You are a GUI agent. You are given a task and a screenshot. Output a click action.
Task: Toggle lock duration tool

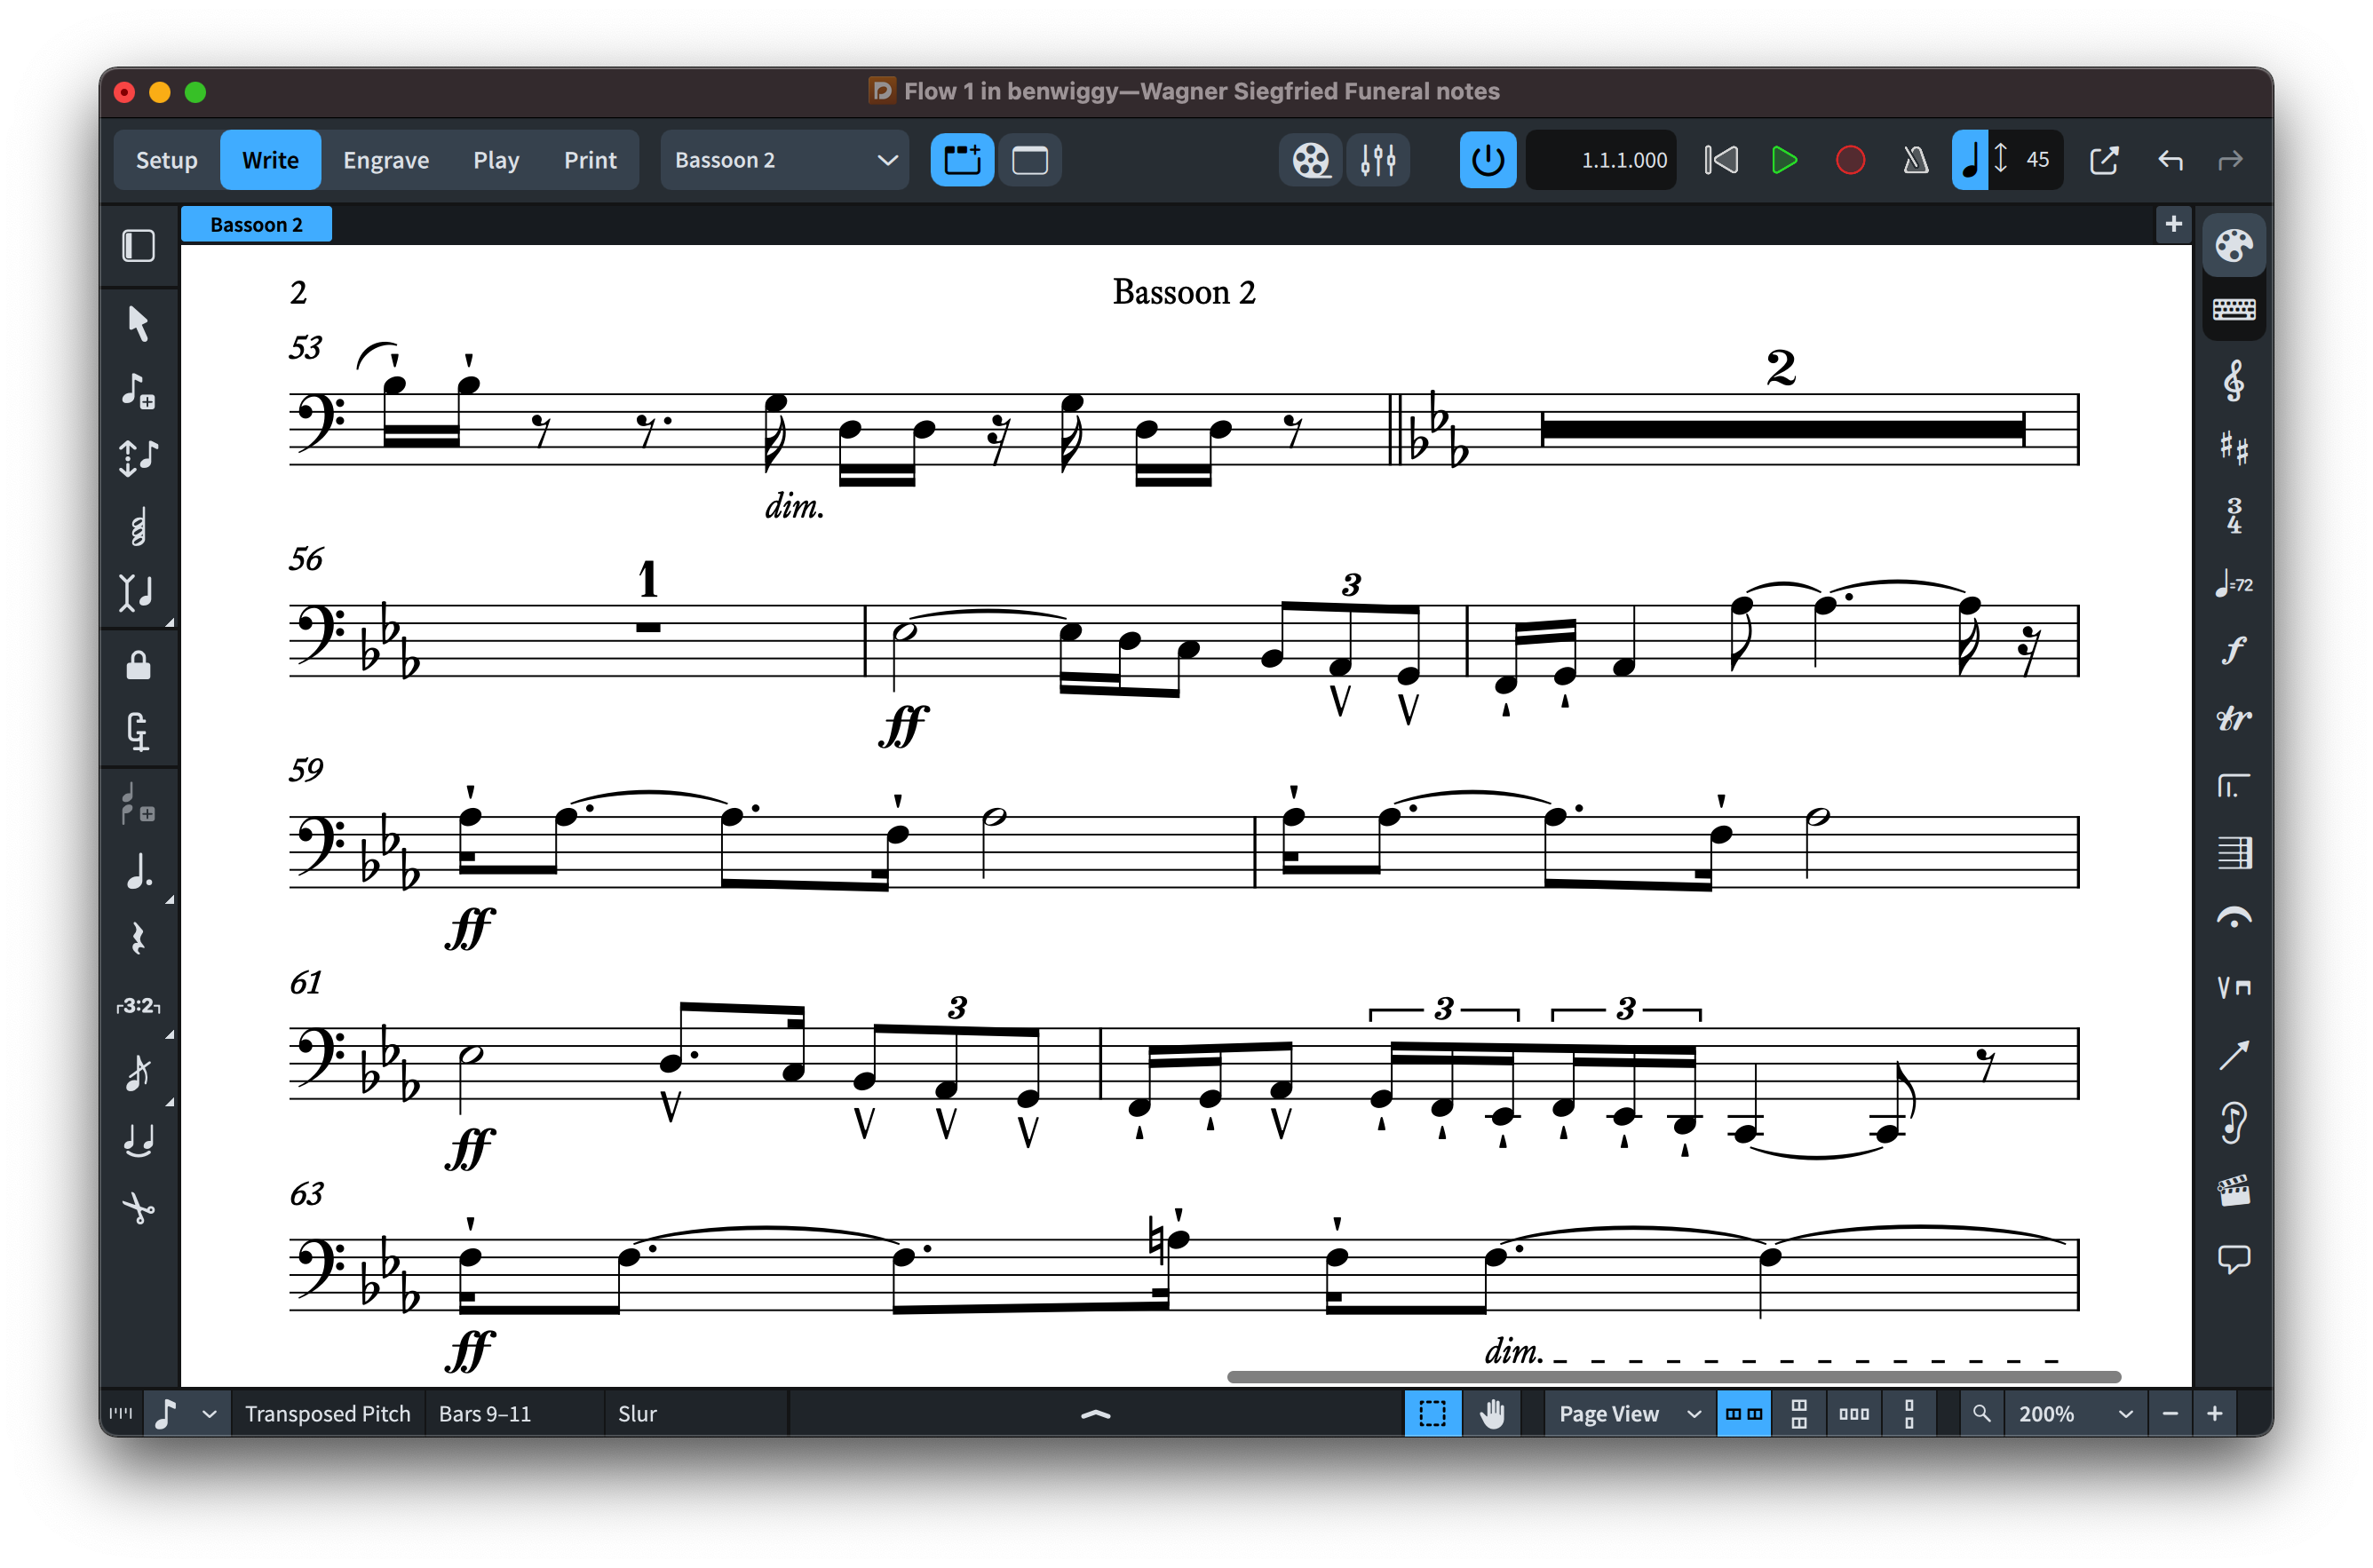click(138, 665)
